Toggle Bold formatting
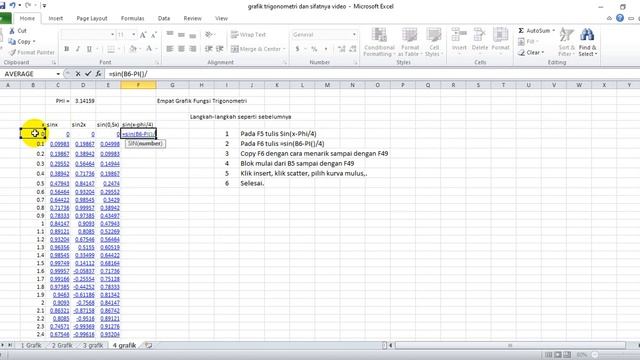This screenshot has height=360, width=640. [x=67, y=49]
